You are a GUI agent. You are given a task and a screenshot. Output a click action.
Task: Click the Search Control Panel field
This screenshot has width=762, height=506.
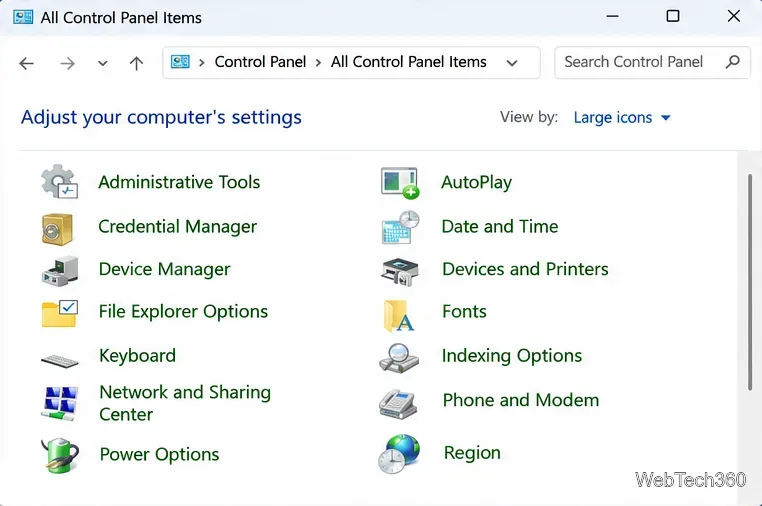tap(652, 62)
